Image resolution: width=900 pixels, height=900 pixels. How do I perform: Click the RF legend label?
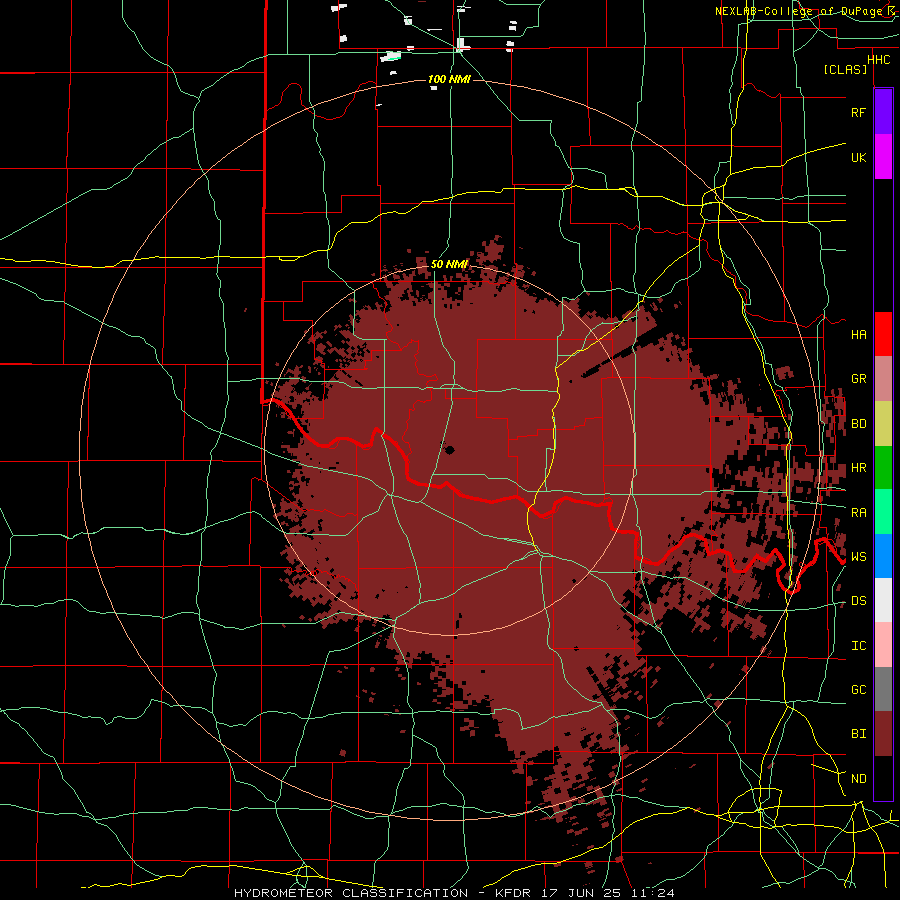[x=858, y=112]
